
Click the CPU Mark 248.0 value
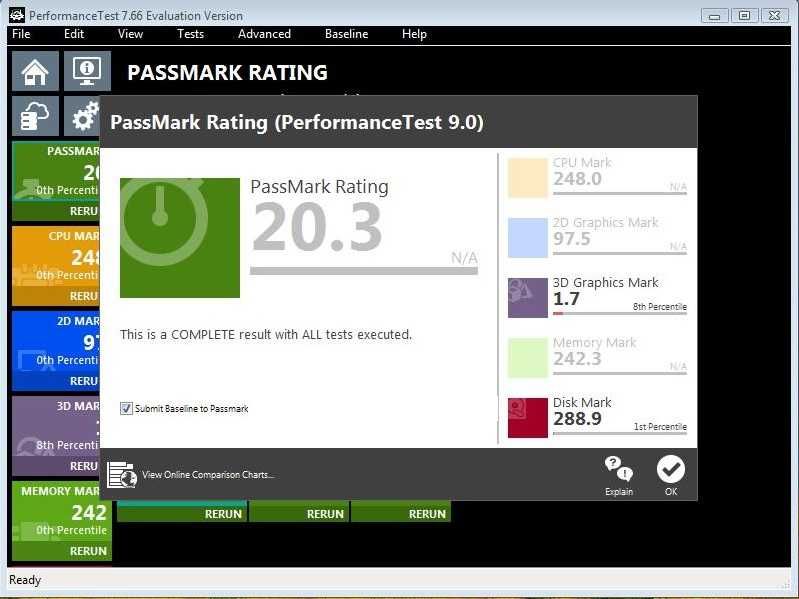[577, 179]
